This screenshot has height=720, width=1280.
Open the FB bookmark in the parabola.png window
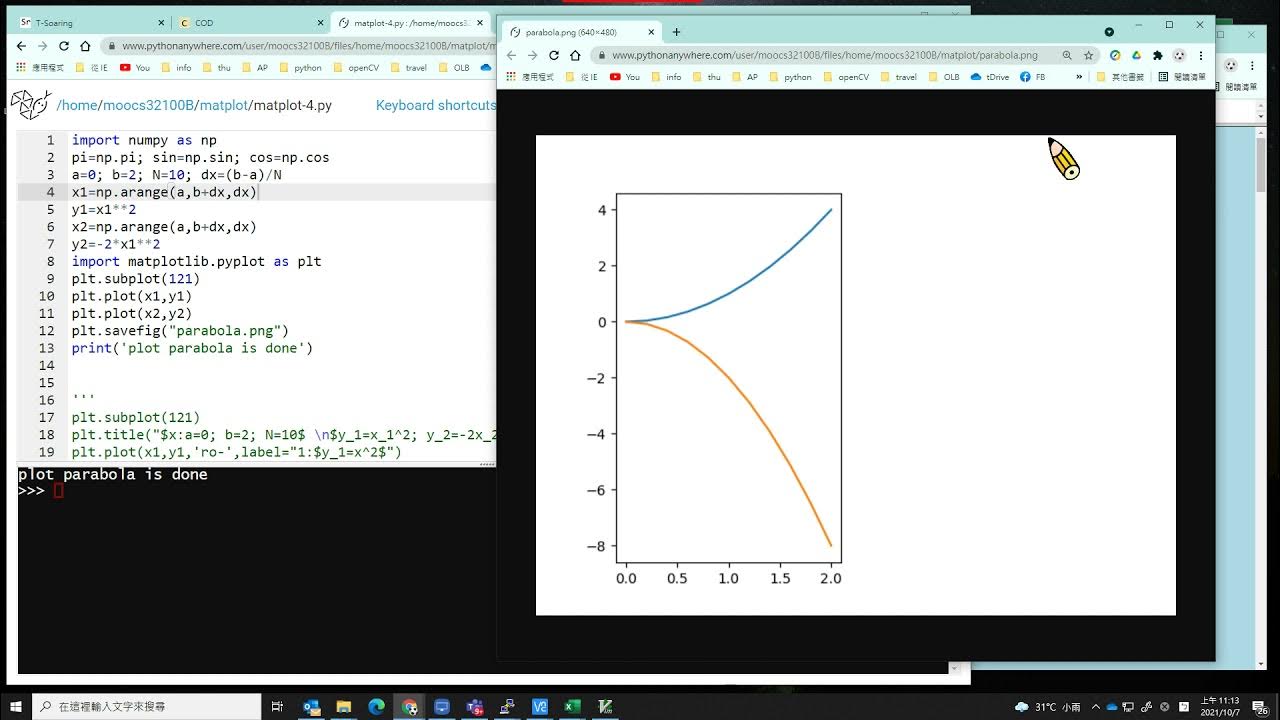pos(1033,77)
